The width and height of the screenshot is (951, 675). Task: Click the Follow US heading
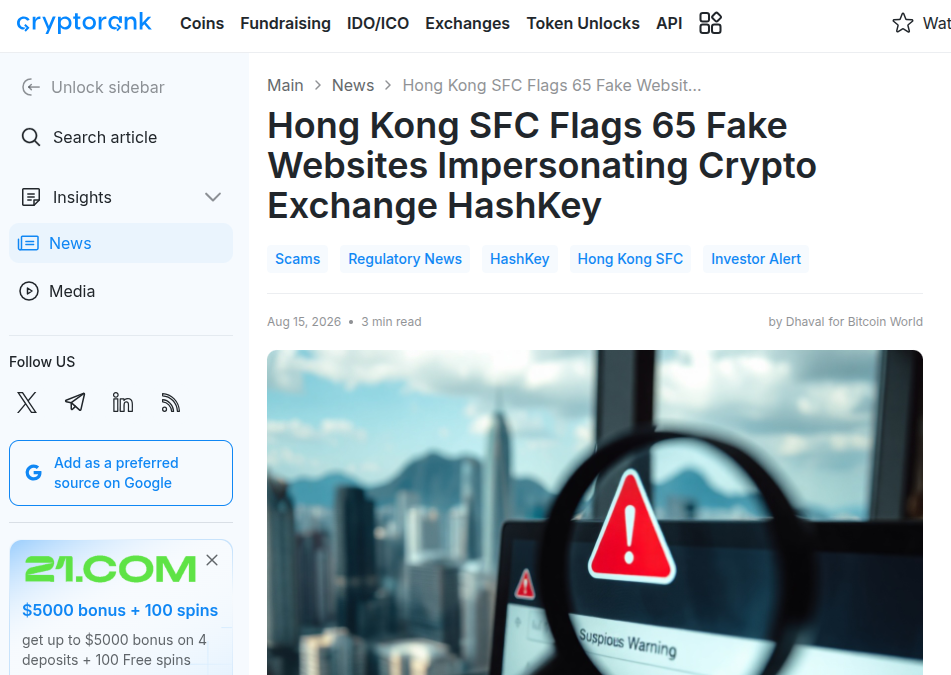pos(42,362)
